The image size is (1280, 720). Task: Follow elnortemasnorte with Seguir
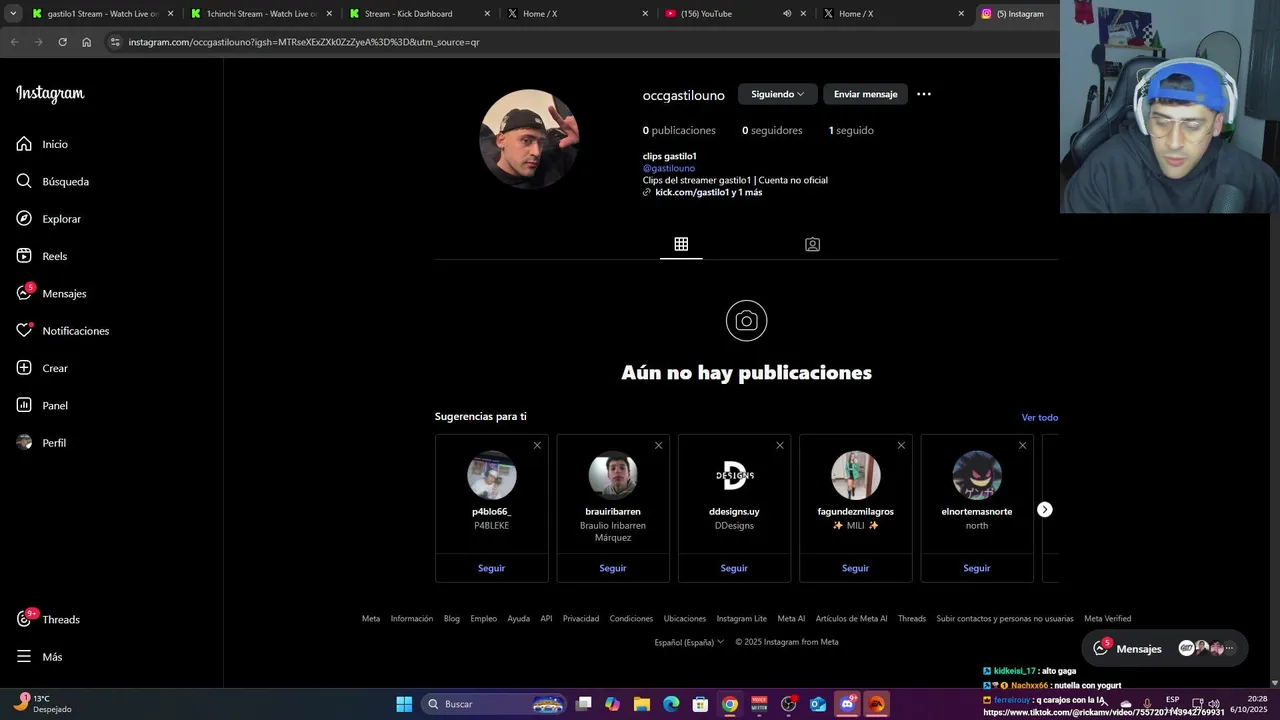click(977, 568)
